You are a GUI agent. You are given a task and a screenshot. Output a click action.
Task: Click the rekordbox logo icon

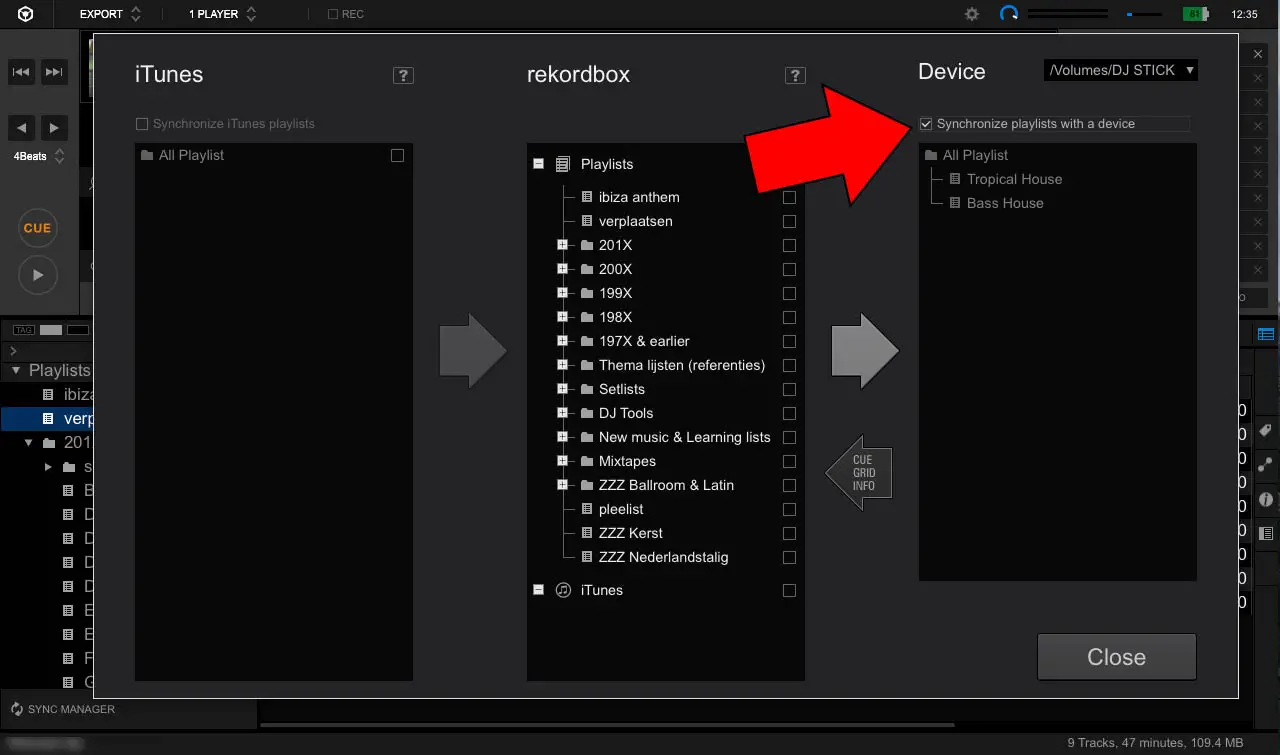(25, 14)
